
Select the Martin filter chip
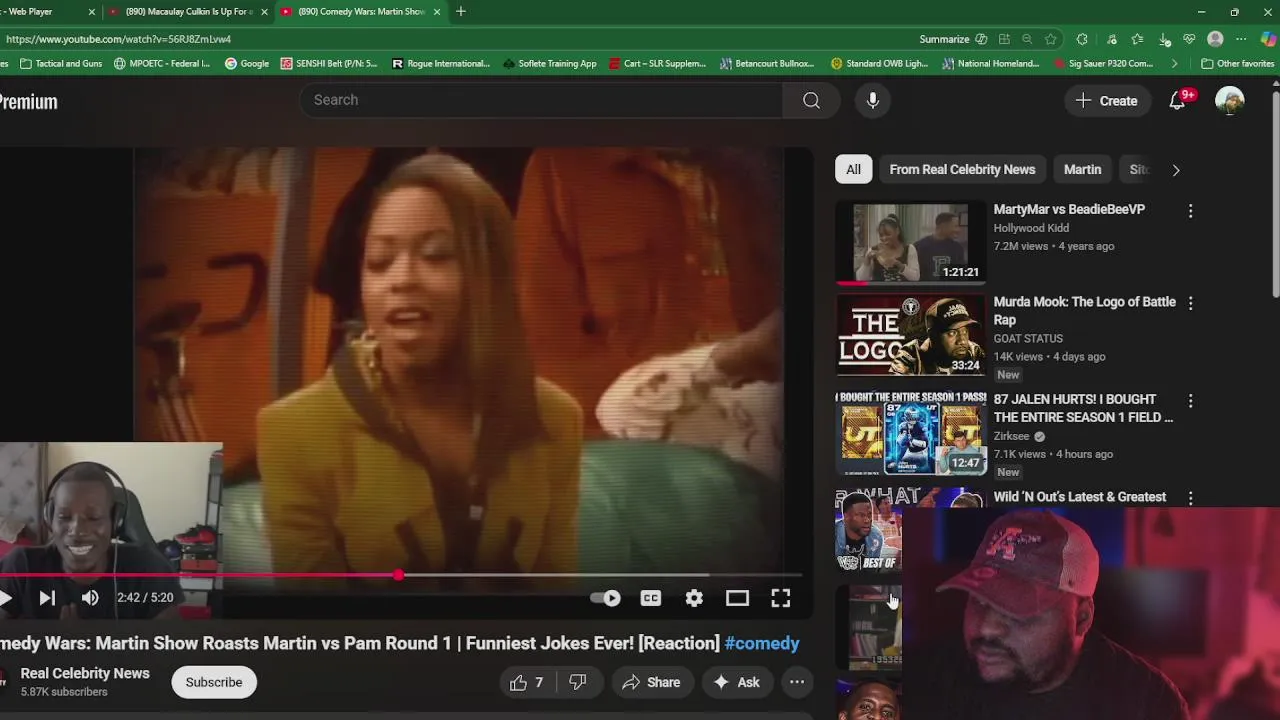click(1082, 169)
